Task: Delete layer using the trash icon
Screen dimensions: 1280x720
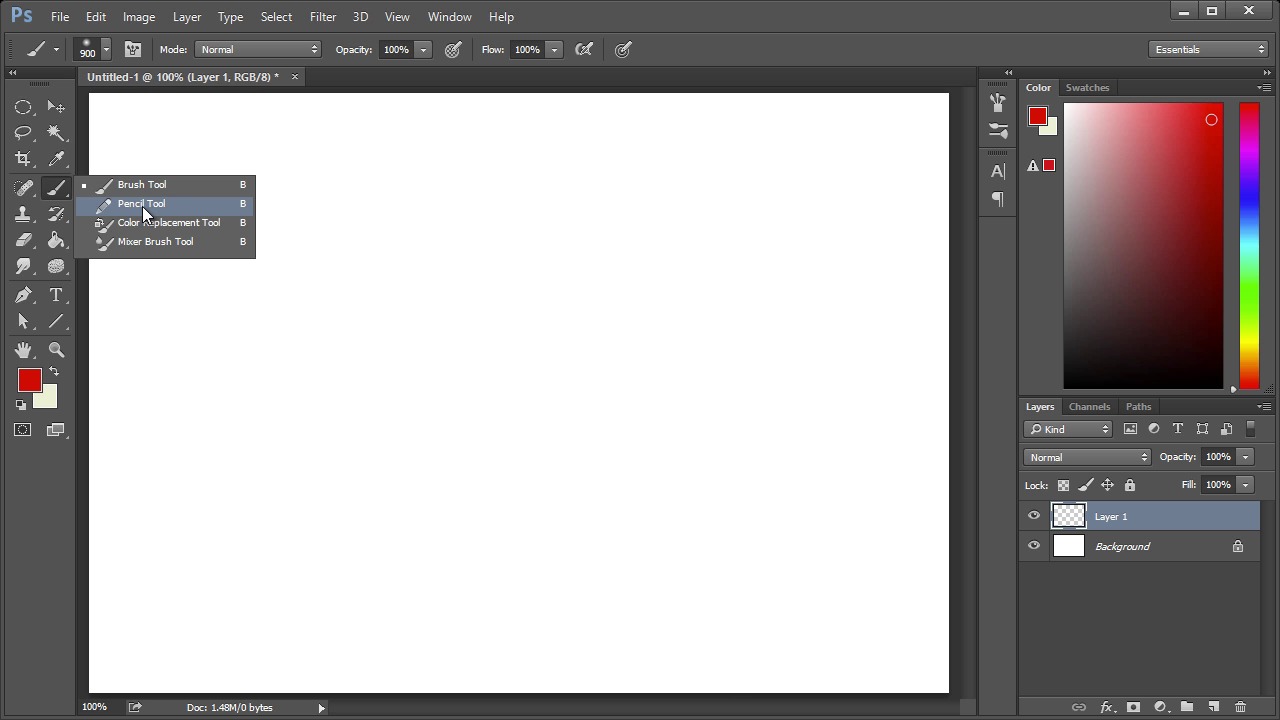Action: pos(1240,707)
